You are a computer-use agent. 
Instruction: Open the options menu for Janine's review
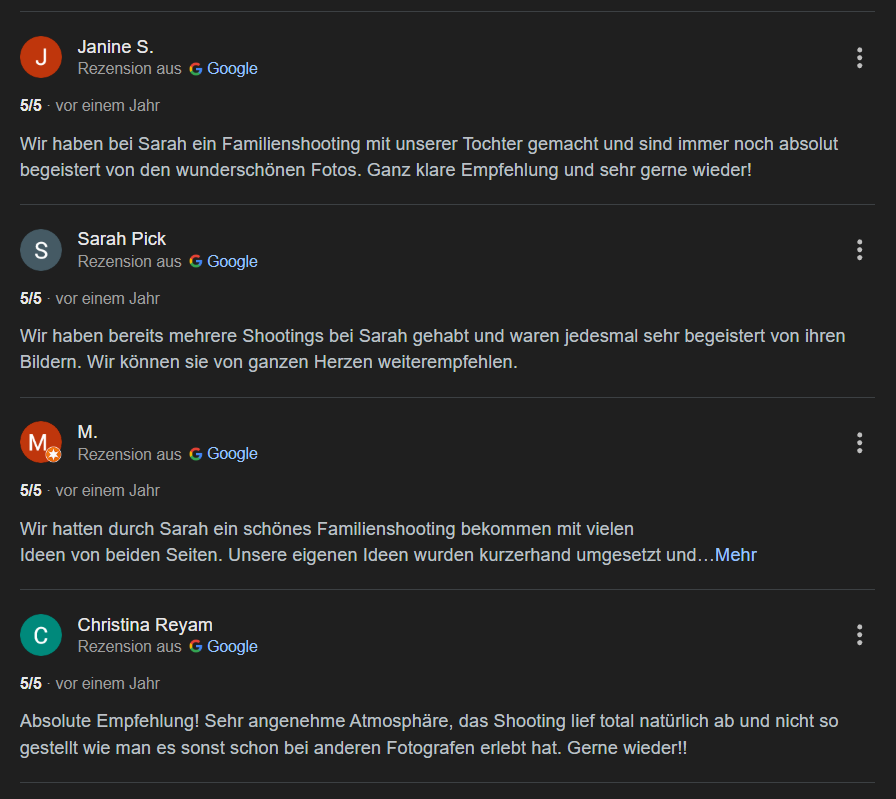(859, 58)
